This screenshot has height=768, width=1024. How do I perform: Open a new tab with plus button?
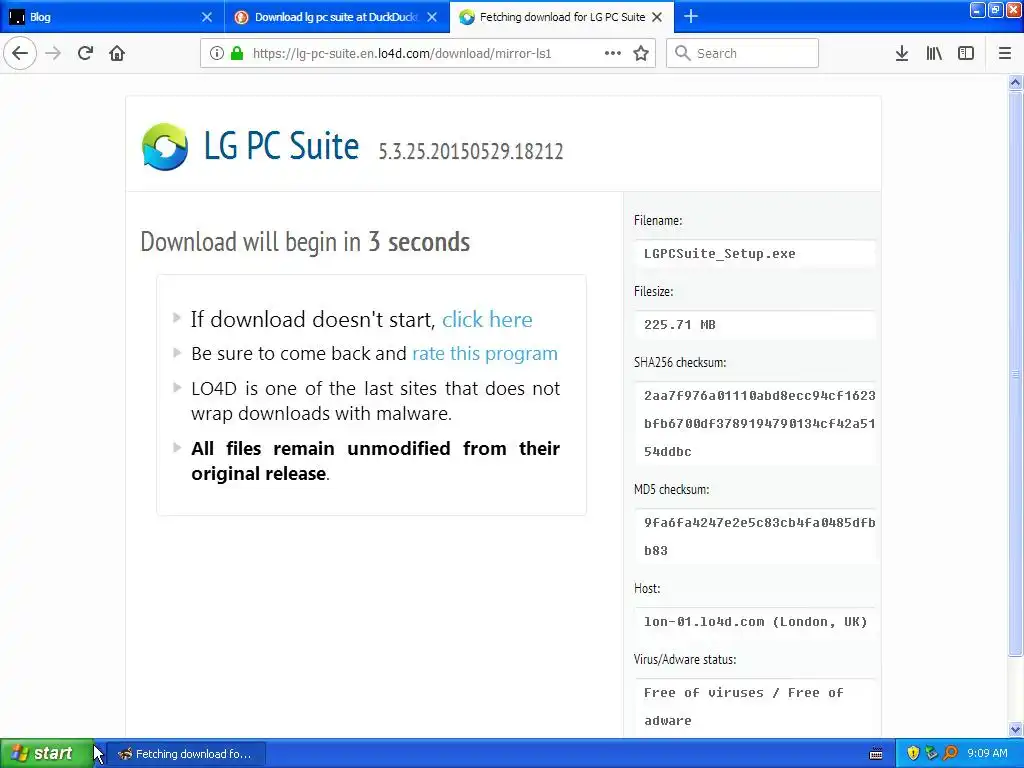point(691,16)
